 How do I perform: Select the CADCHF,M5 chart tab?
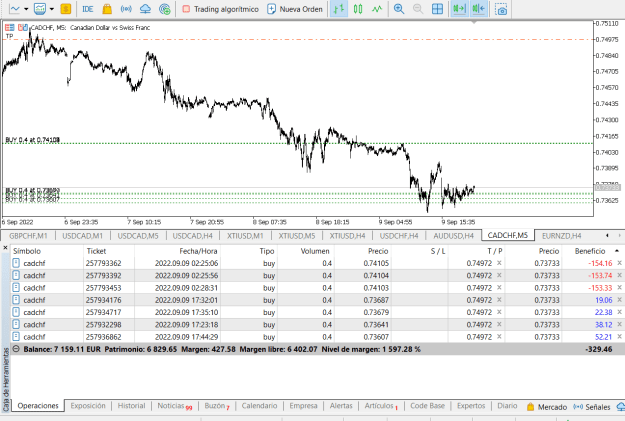coord(508,235)
